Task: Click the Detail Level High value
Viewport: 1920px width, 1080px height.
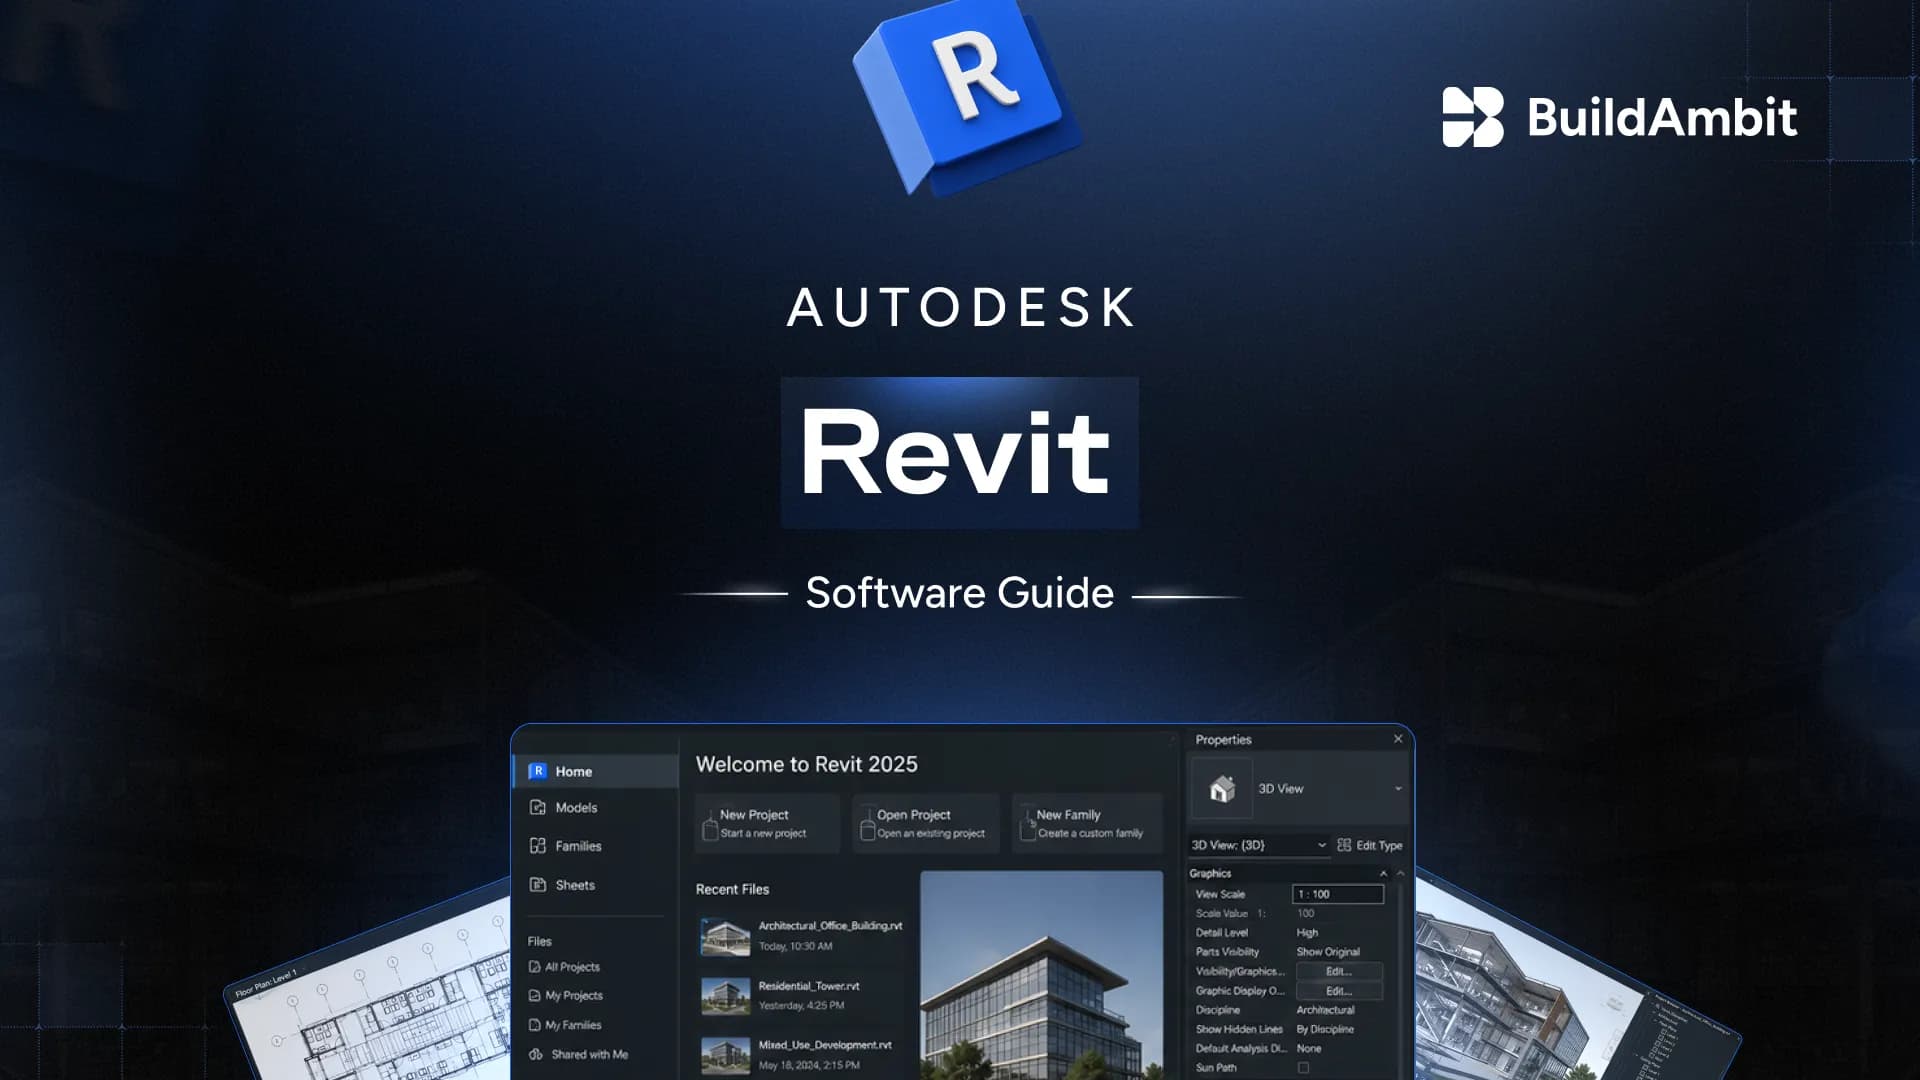Action: [1307, 932]
